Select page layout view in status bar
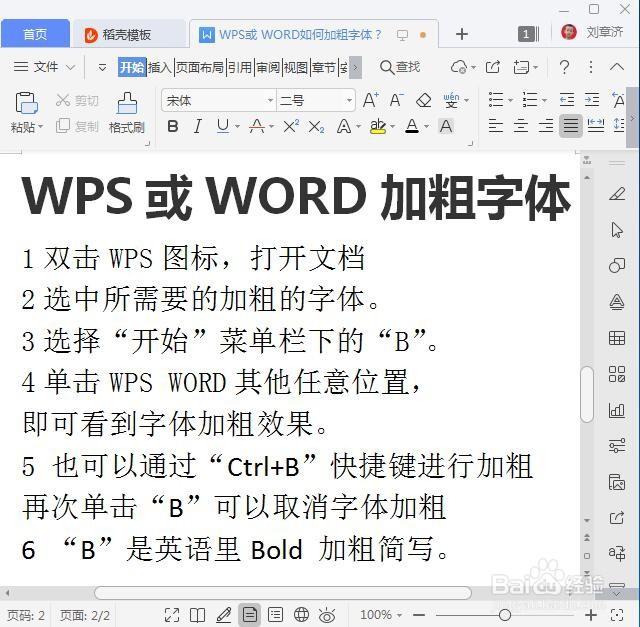This screenshot has height=627, width=640. click(x=249, y=614)
